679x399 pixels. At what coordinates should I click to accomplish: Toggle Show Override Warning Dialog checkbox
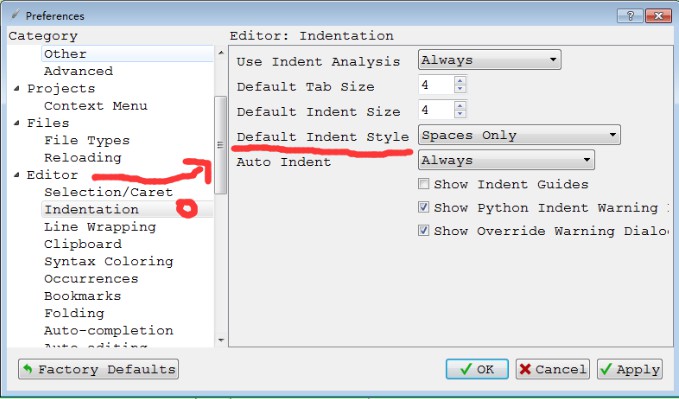424,231
